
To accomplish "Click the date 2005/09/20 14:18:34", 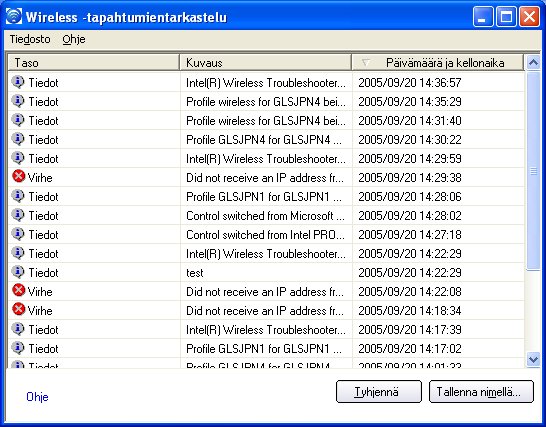I will click(x=410, y=311).
